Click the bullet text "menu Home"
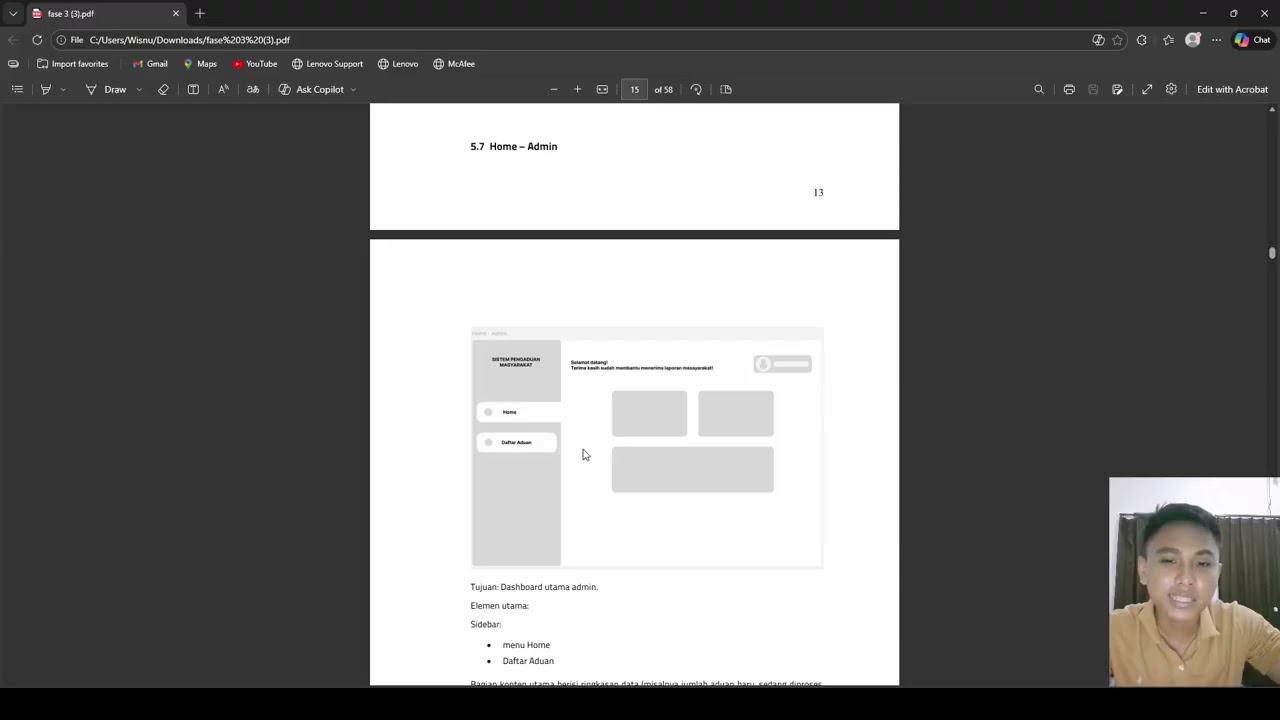 coord(526,645)
